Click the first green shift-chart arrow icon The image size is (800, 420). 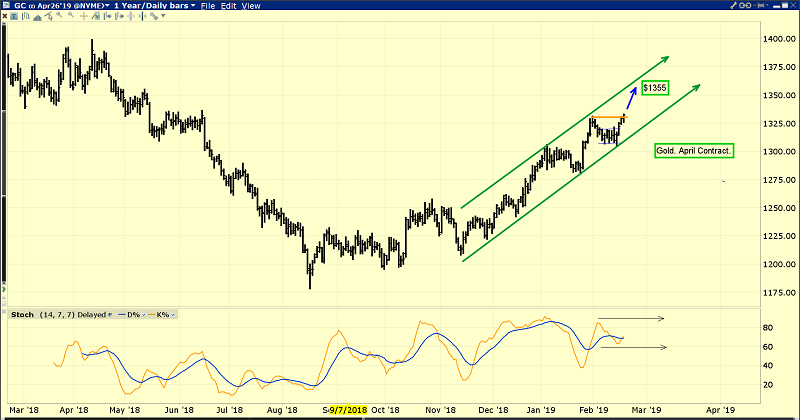tap(108, 16)
